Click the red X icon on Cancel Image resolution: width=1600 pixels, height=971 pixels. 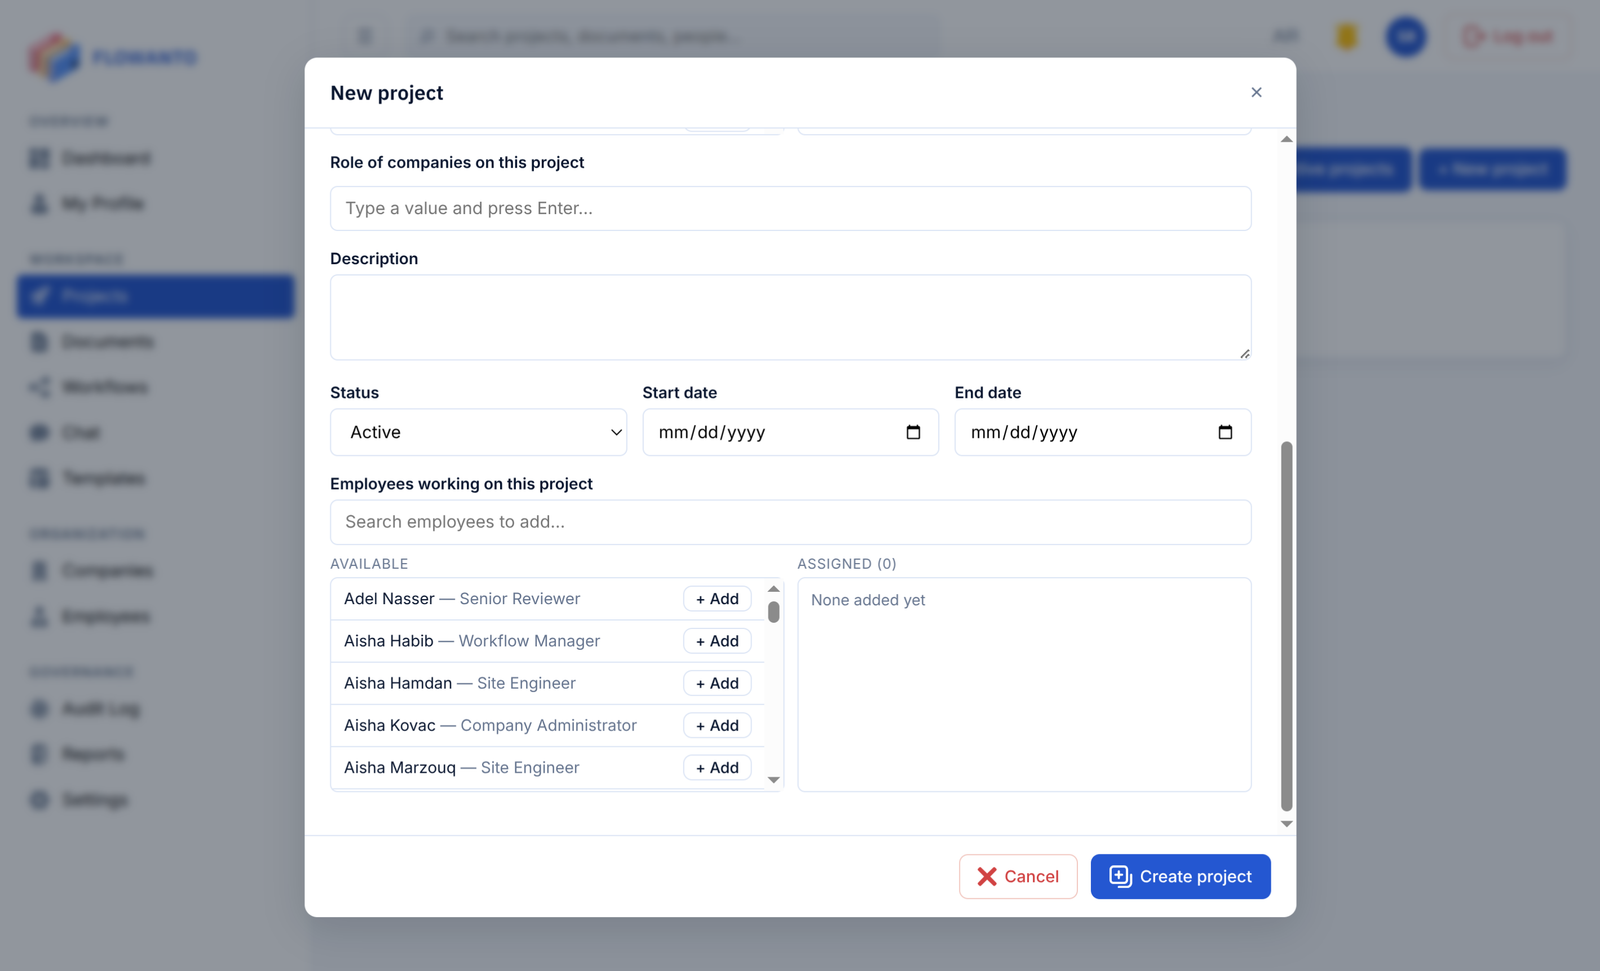tap(987, 876)
